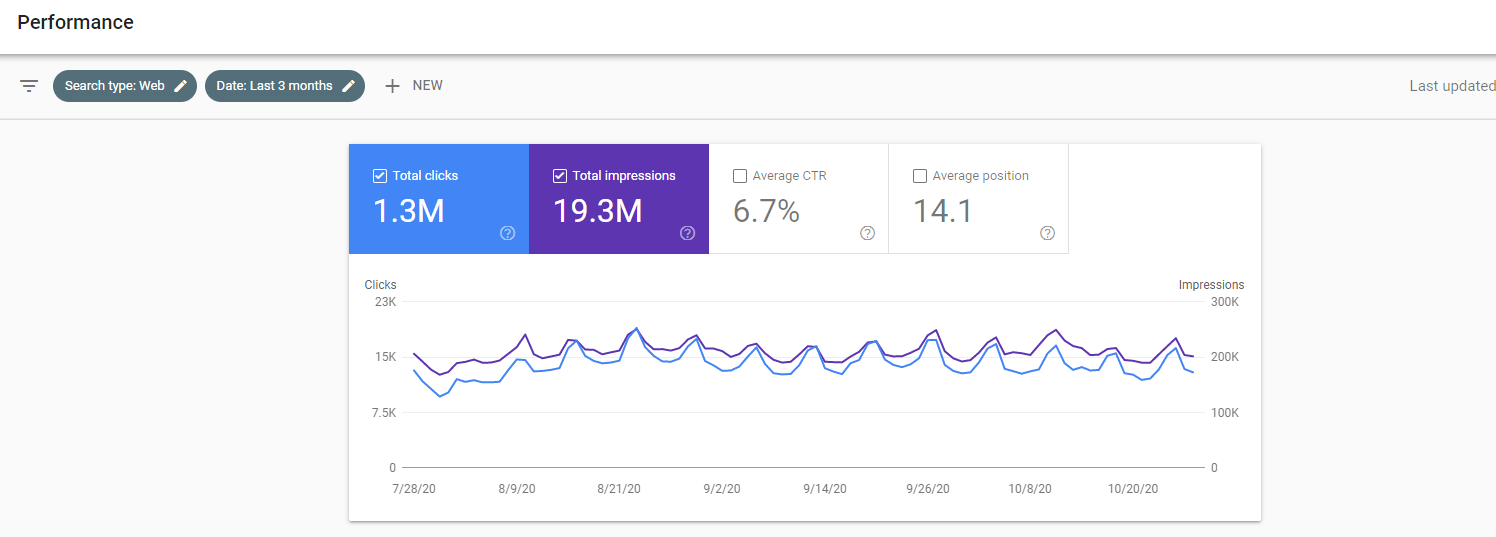Screen dimensions: 1496x537
Task: Enable the Average CTR checkbox
Action: [740, 176]
